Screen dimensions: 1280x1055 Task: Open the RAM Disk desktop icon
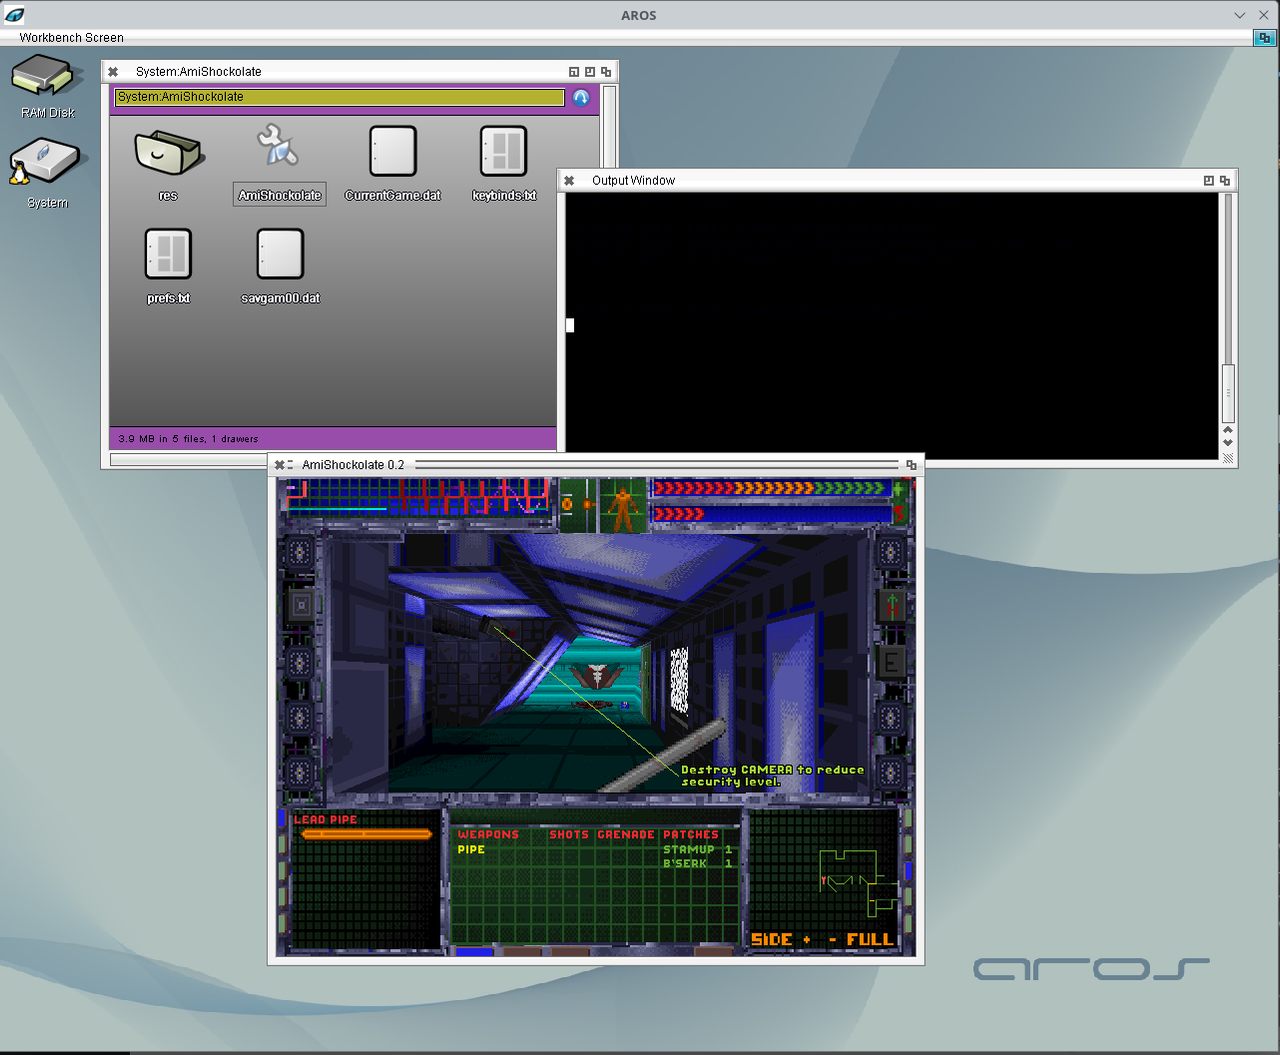(x=47, y=85)
